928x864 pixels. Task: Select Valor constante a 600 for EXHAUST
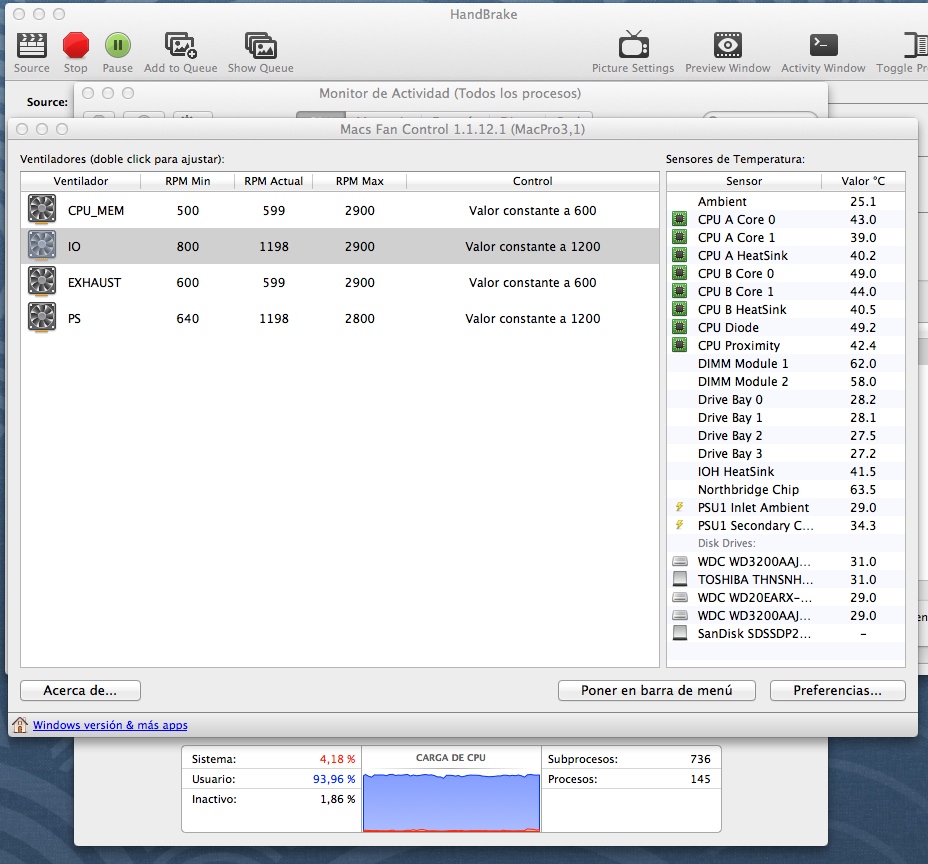coord(533,283)
